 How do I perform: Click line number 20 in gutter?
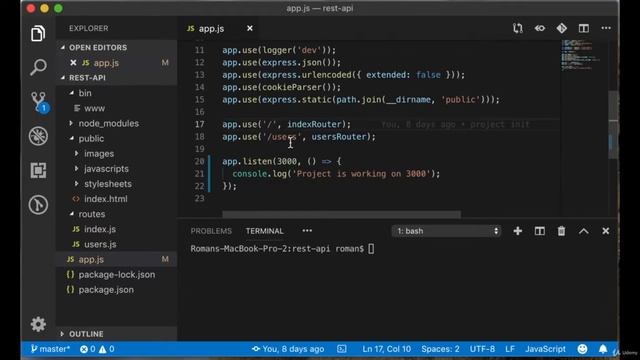click(x=199, y=161)
